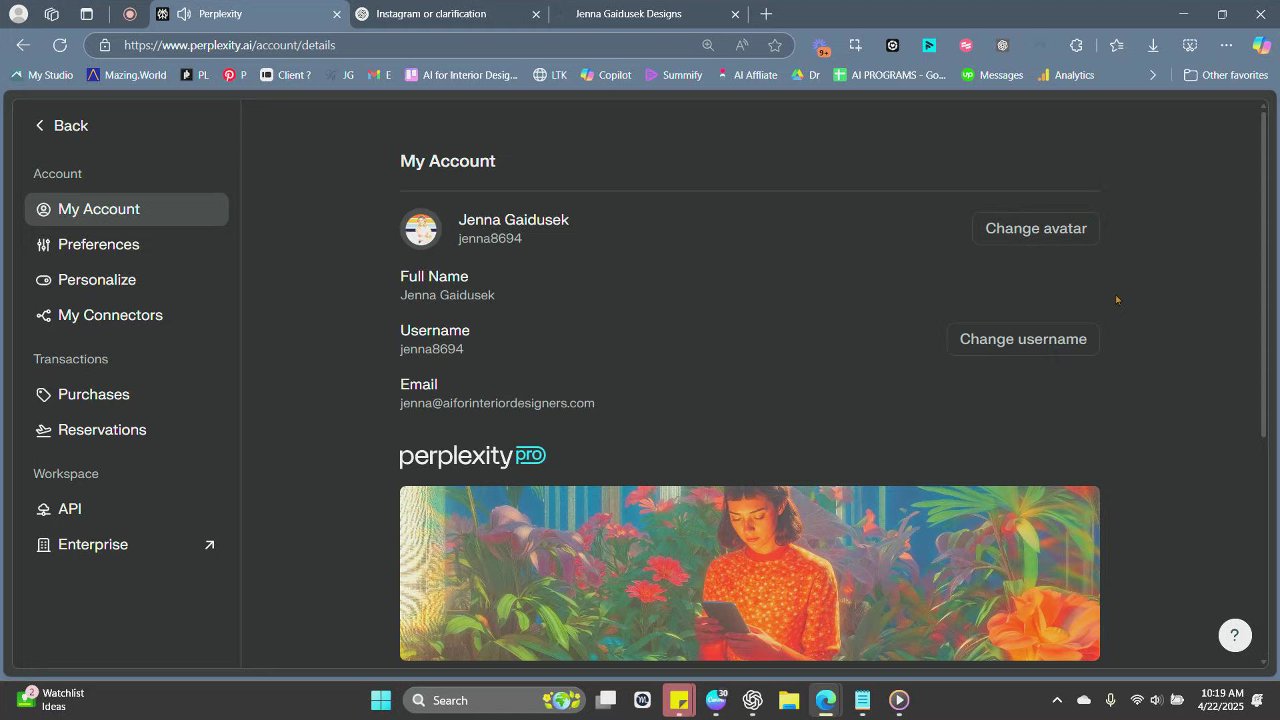Open Messages bookmark

click(992, 75)
